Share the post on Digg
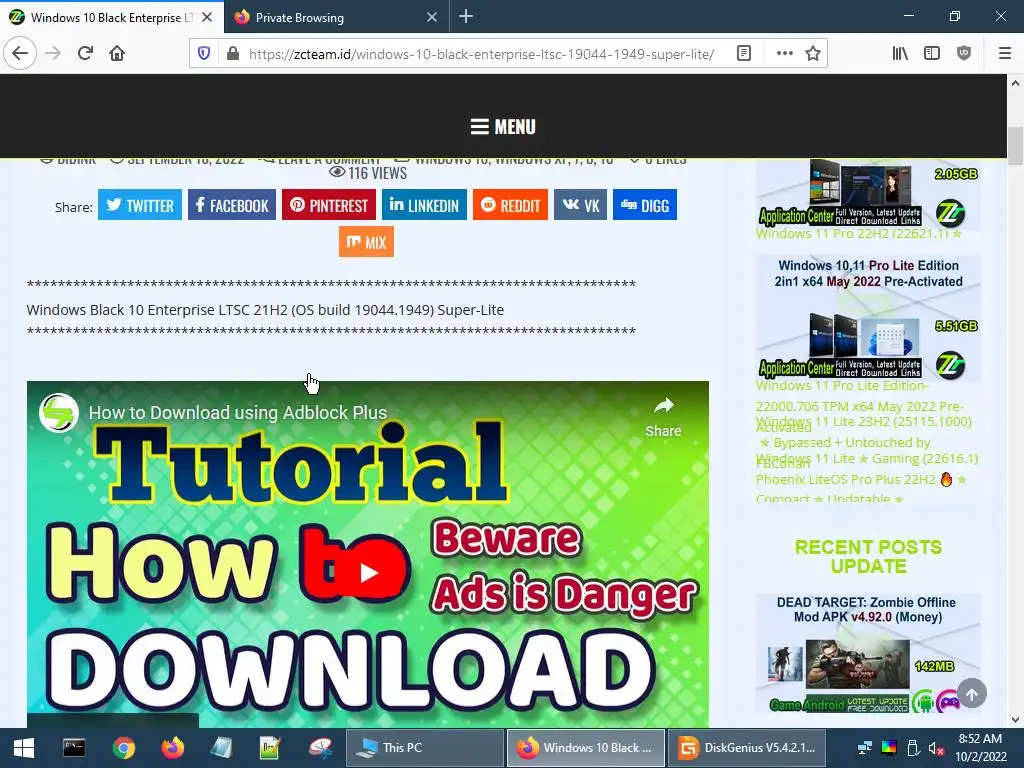The image size is (1024, 768). click(x=645, y=205)
